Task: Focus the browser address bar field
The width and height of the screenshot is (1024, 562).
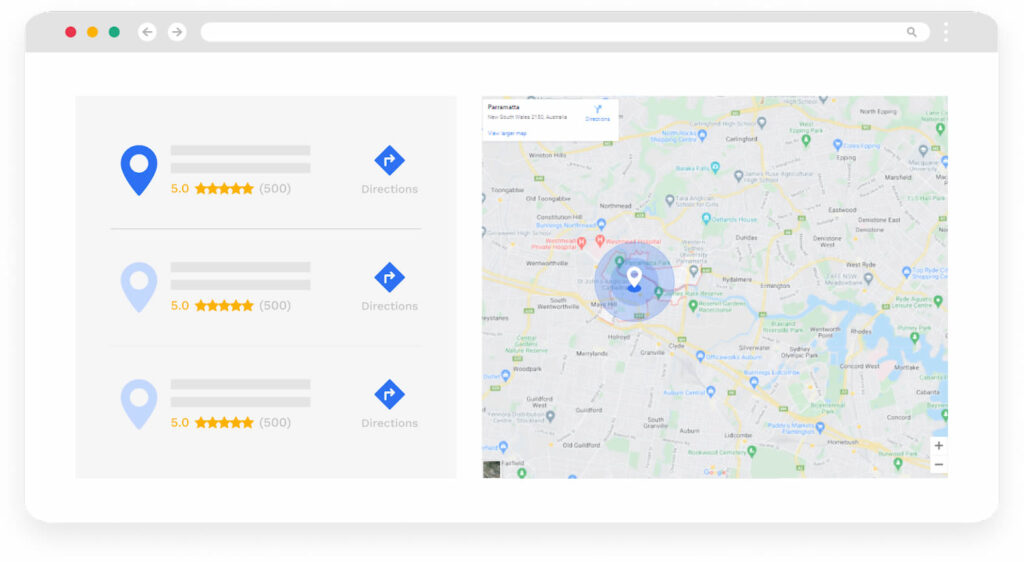Action: tap(565, 32)
